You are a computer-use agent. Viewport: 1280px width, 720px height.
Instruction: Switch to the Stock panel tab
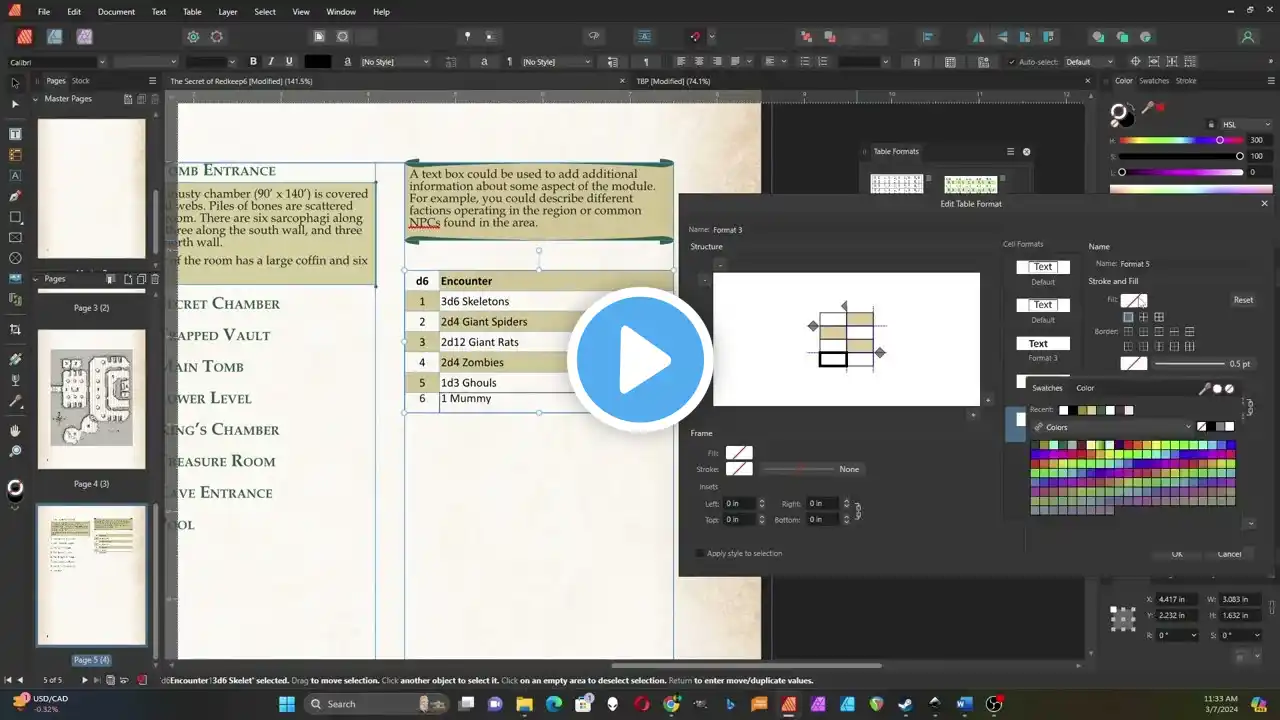[80, 81]
